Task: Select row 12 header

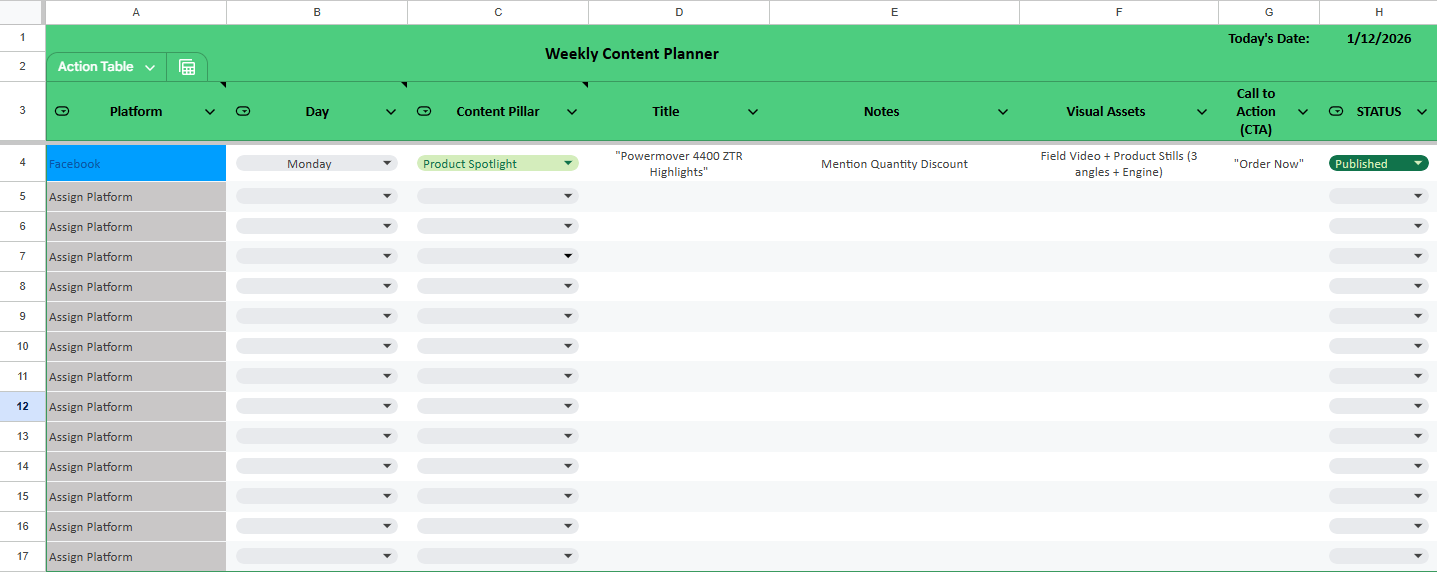Action: point(22,407)
